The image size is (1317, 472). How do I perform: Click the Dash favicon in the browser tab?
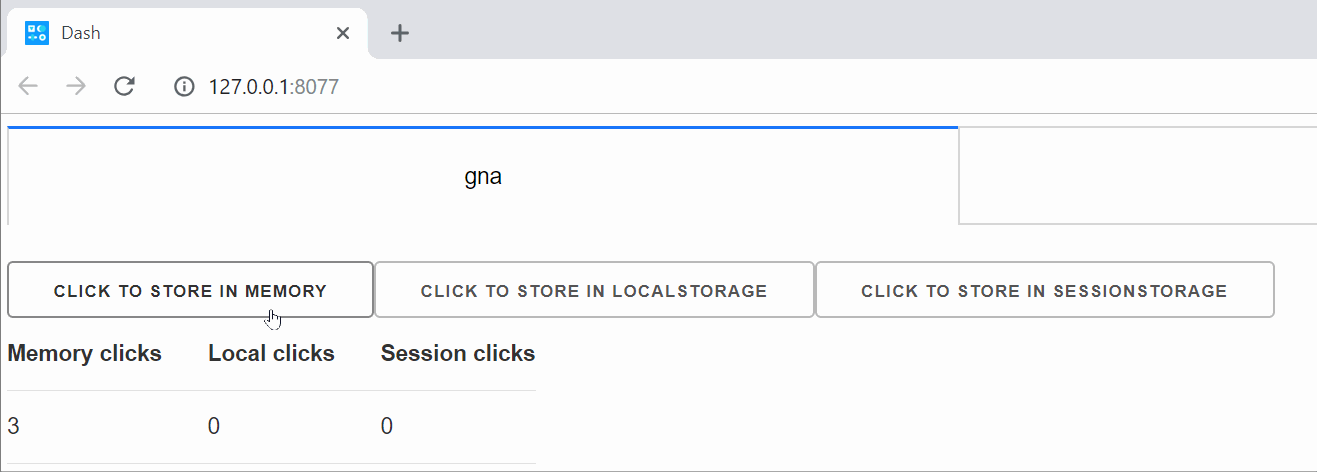point(37,33)
